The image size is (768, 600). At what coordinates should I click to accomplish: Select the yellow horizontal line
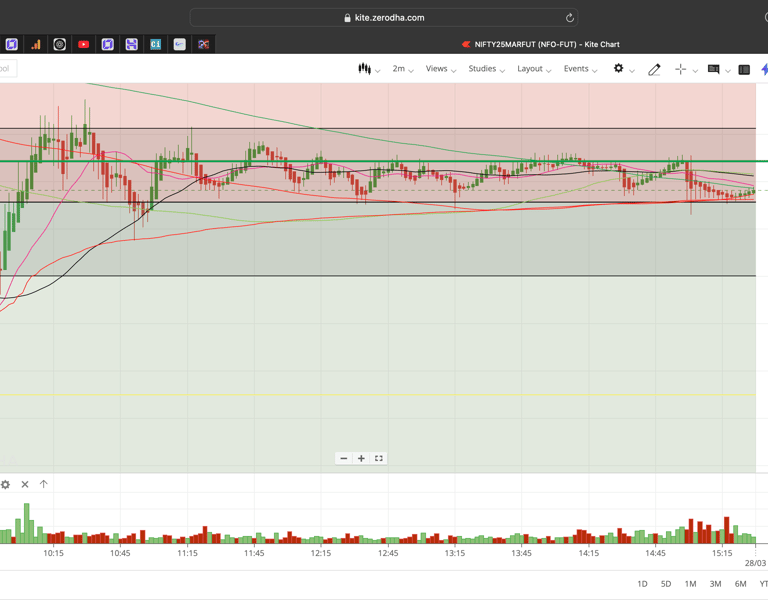point(378,395)
